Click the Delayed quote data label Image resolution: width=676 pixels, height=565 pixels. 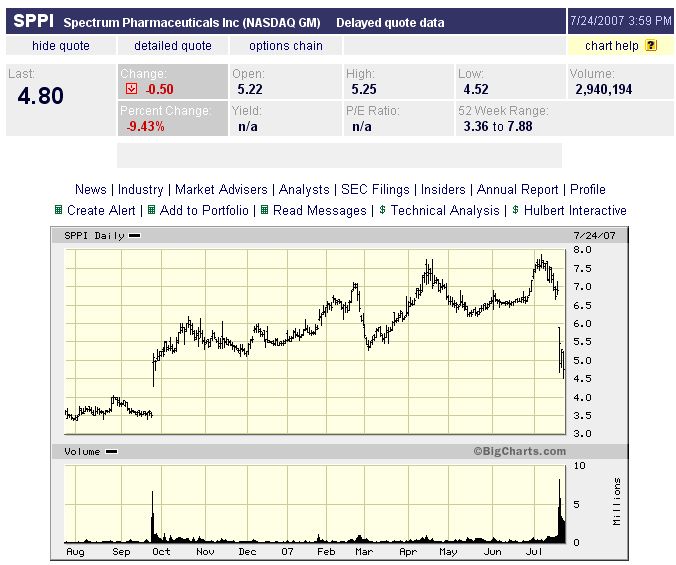pyautogui.click(x=390, y=22)
